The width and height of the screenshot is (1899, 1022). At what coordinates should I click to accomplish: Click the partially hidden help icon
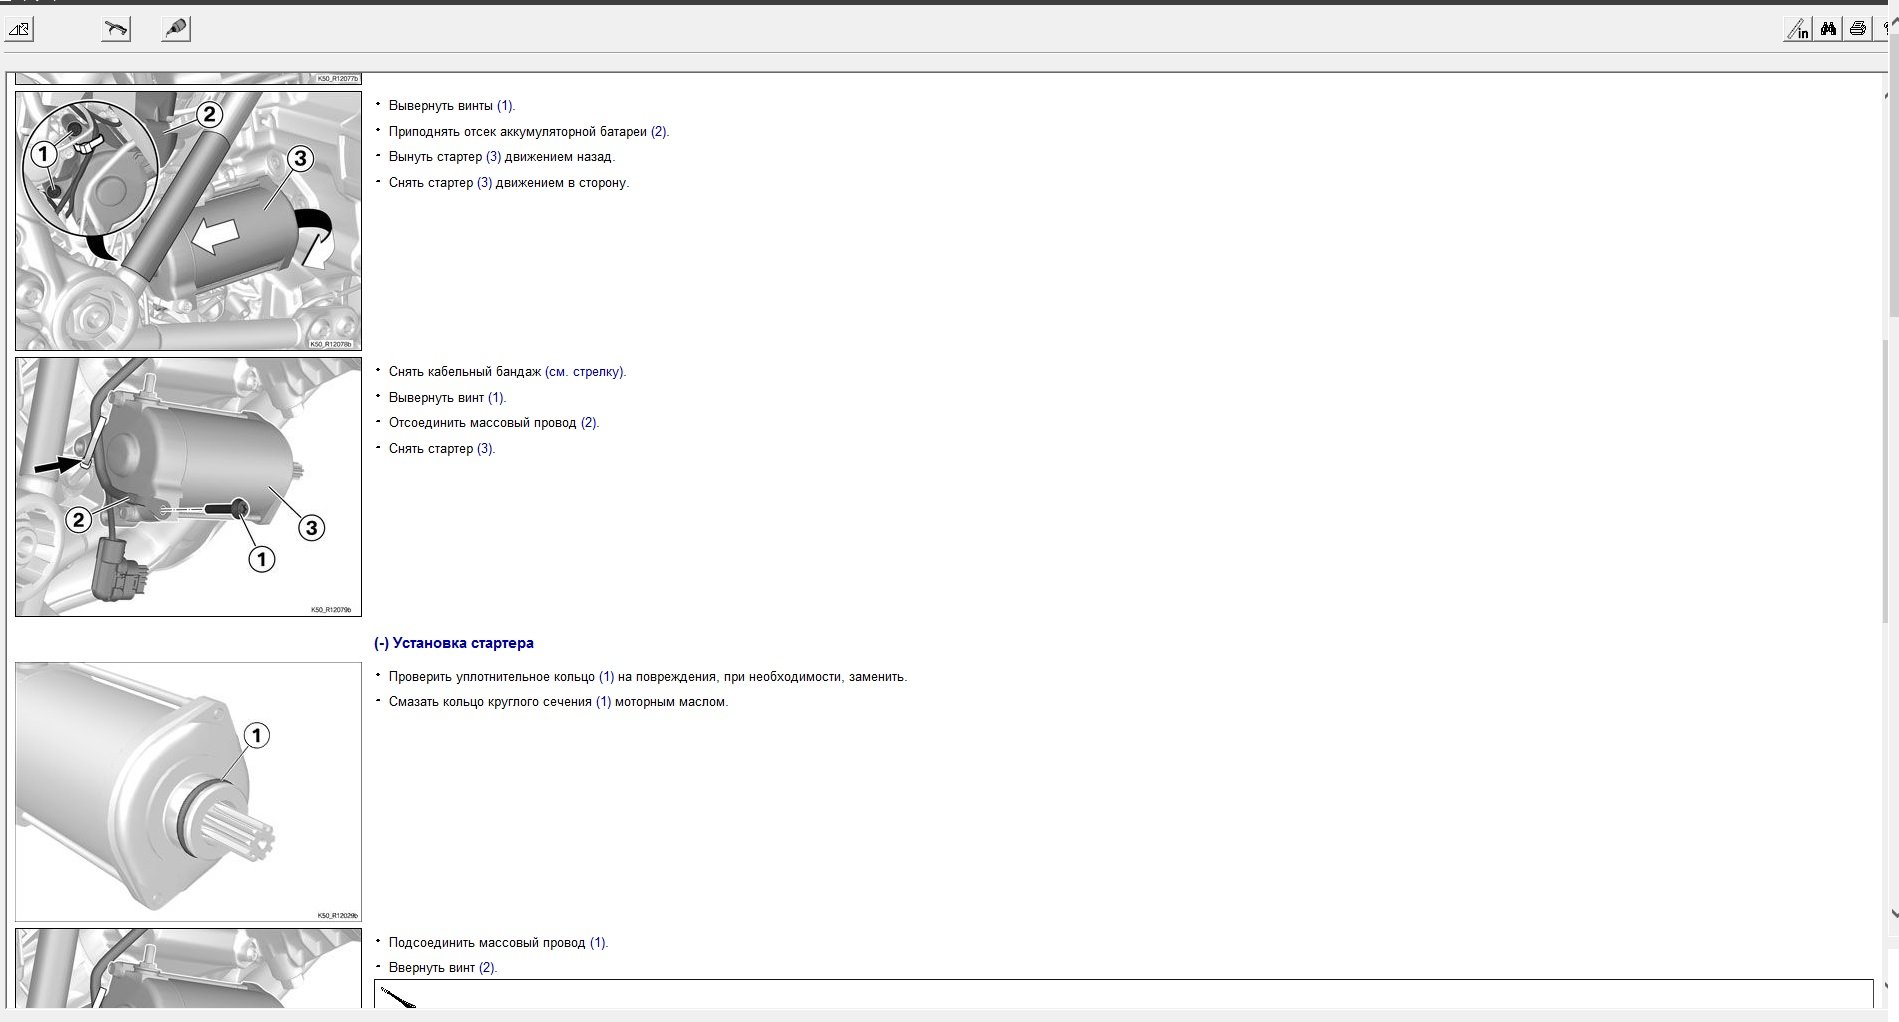coord(1887,29)
